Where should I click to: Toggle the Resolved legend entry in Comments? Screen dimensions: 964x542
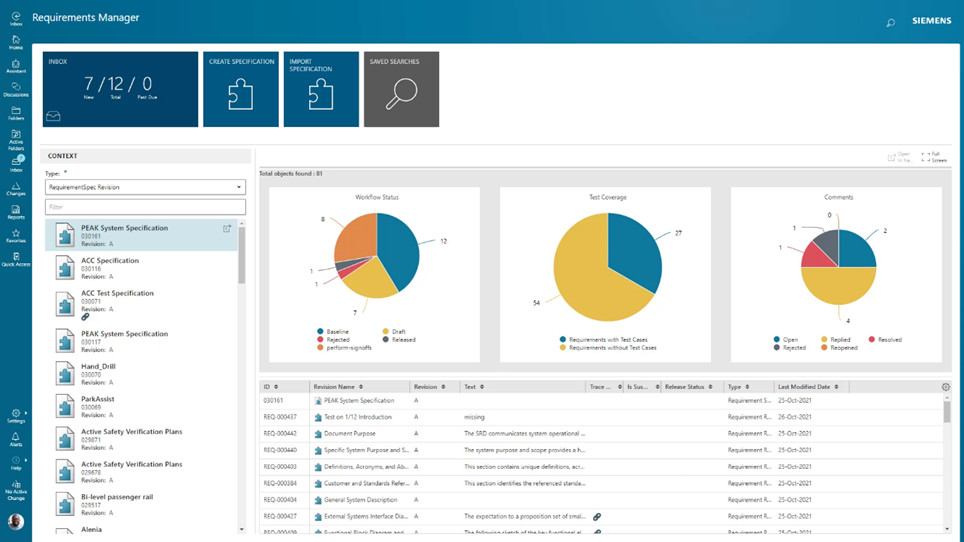point(885,340)
